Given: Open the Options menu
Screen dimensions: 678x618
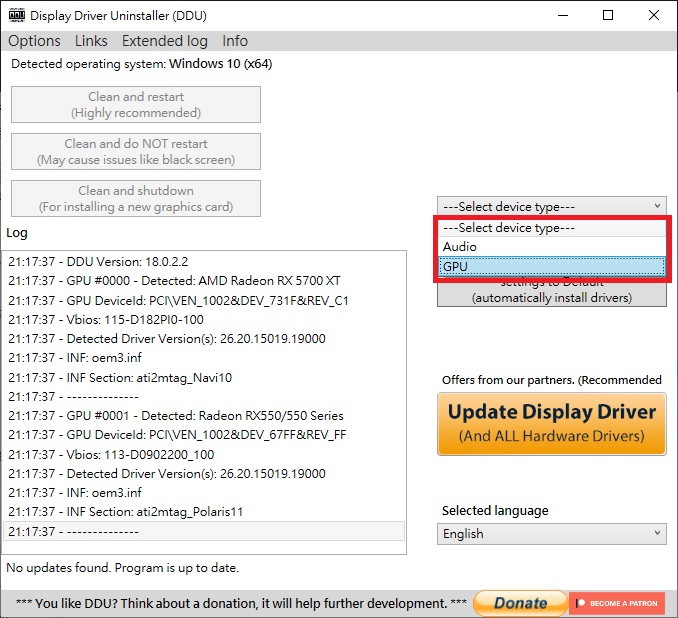Looking at the screenshot, I should pos(34,41).
